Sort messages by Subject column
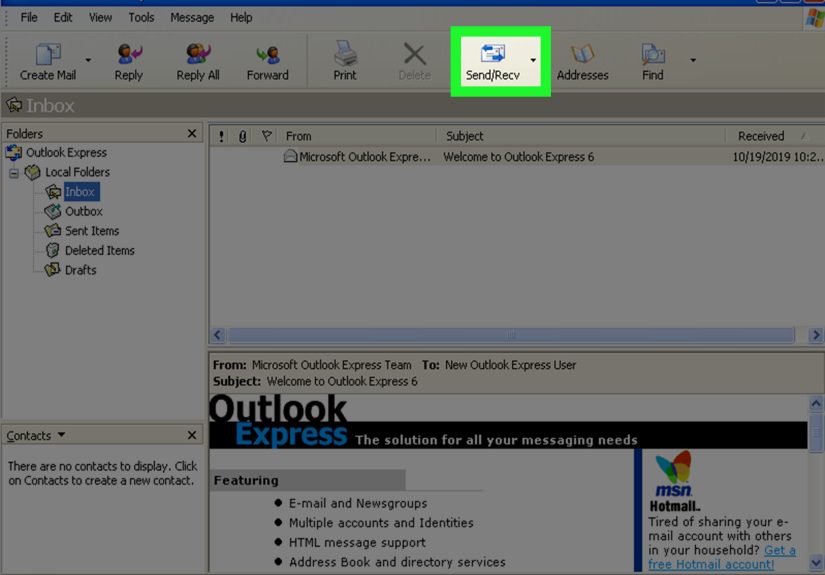Image resolution: width=825 pixels, height=575 pixels. pos(581,136)
